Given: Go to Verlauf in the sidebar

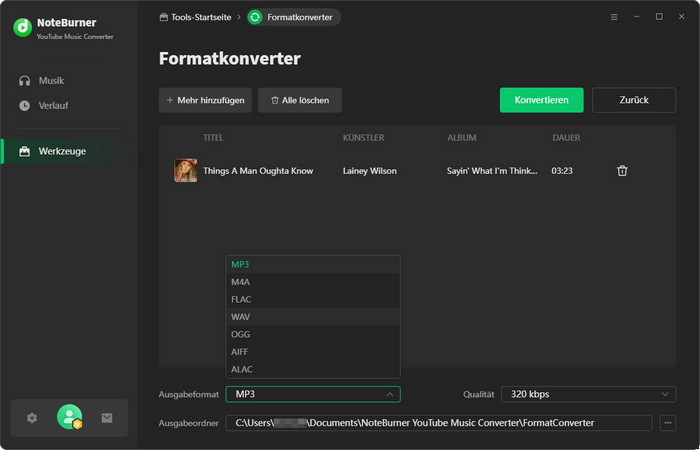Looking at the screenshot, I should tap(53, 105).
